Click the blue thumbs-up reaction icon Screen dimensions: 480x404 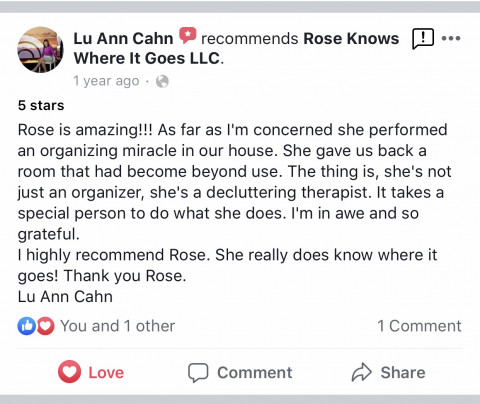(26, 326)
